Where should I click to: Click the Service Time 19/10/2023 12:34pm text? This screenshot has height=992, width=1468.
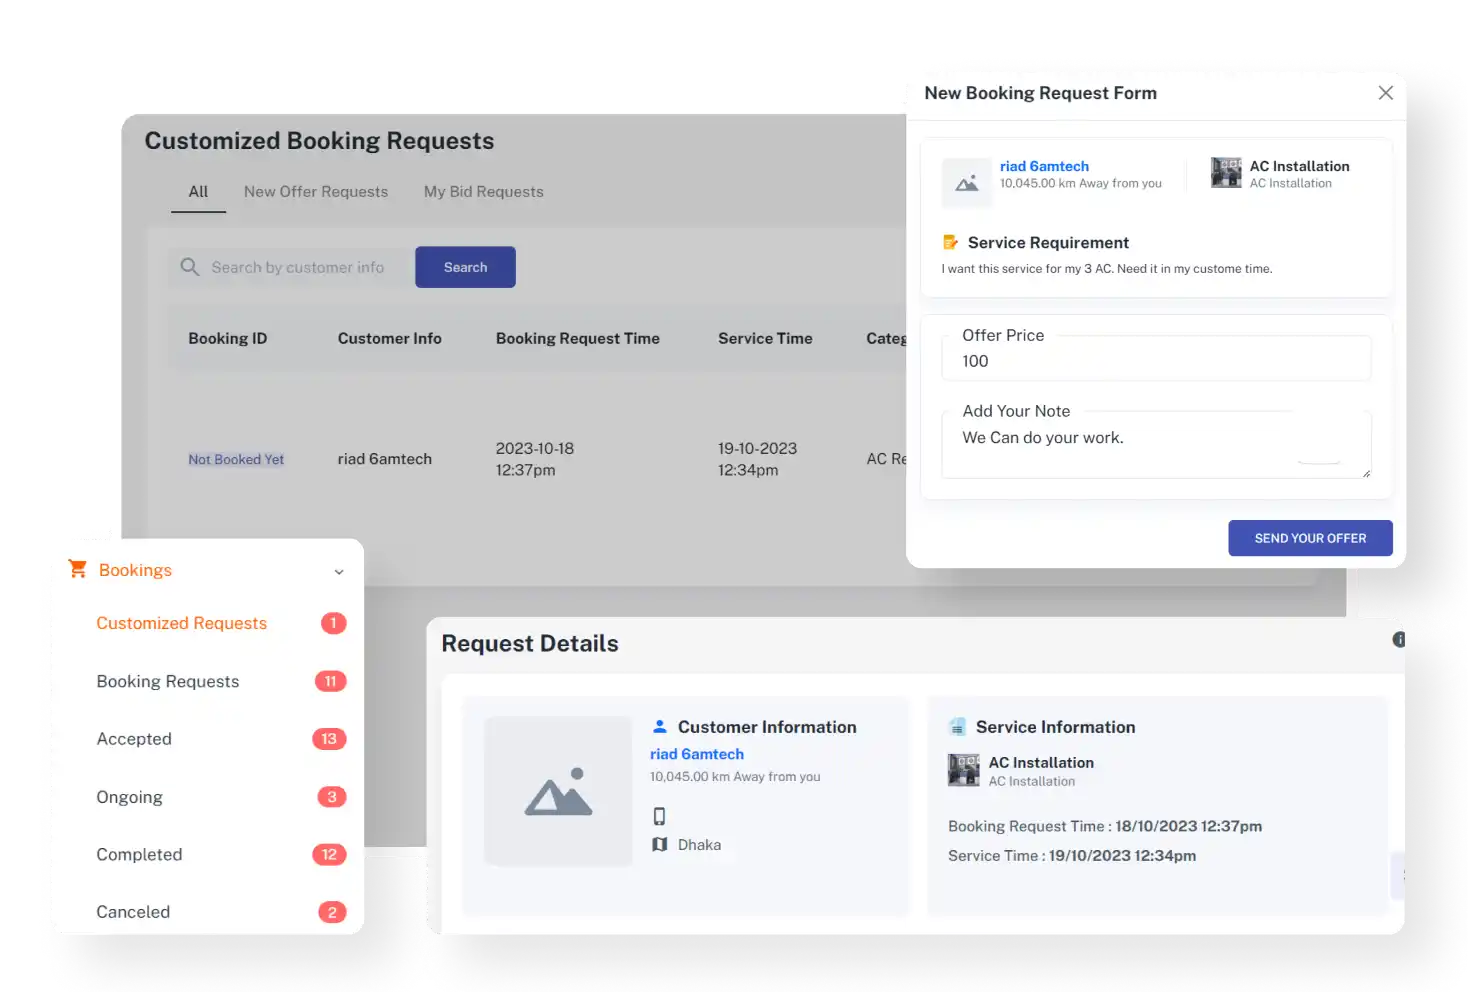coord(1072,856)
